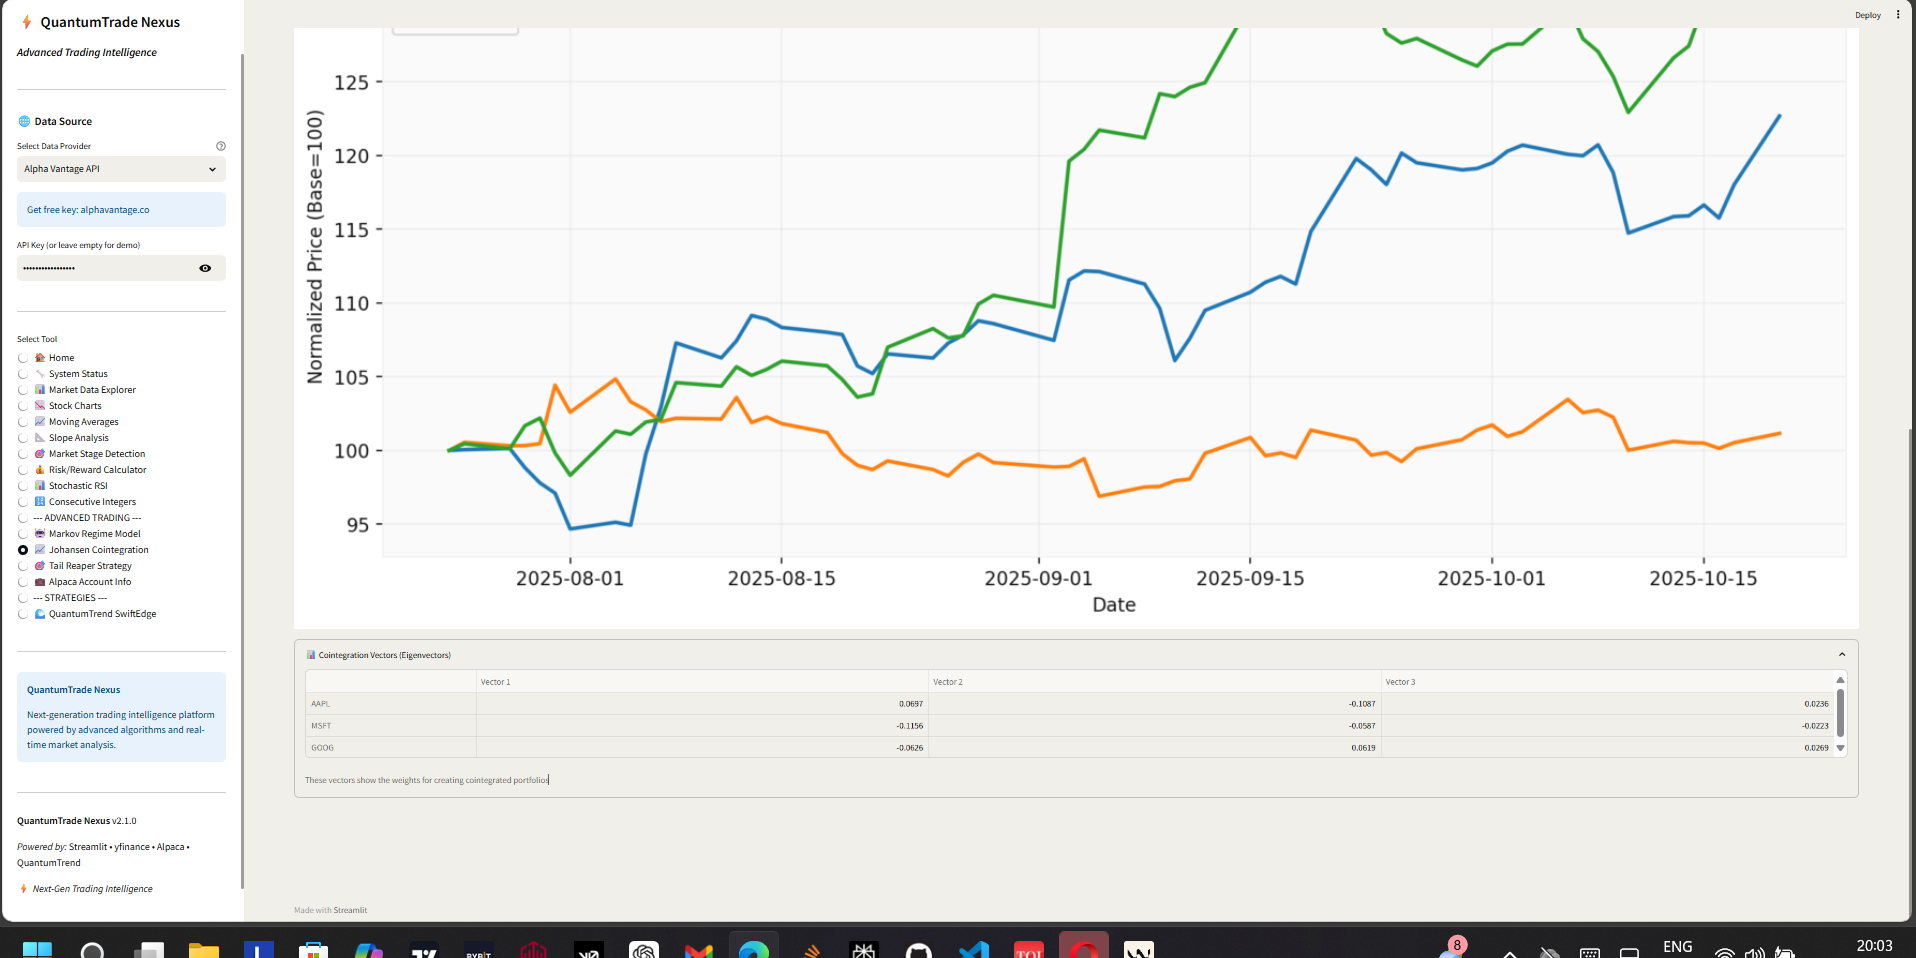Open Microsoft Edge from taskbar
This screenshot has height=958, width=1916.
coord(754,950)
